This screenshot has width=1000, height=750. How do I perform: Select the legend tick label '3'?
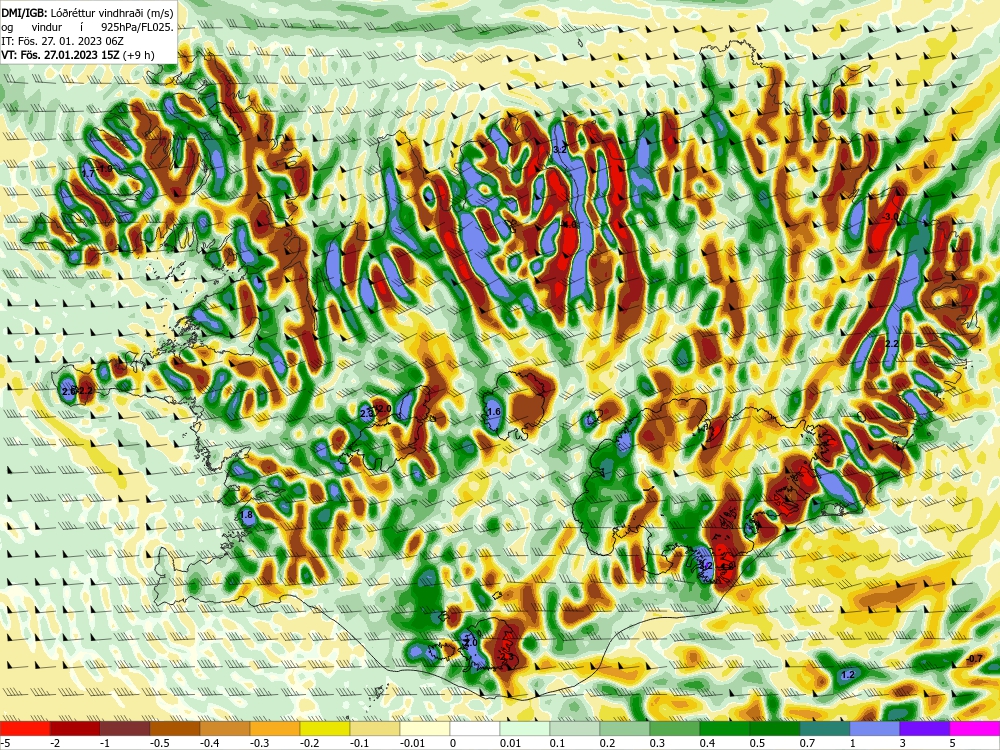(901, 743)
